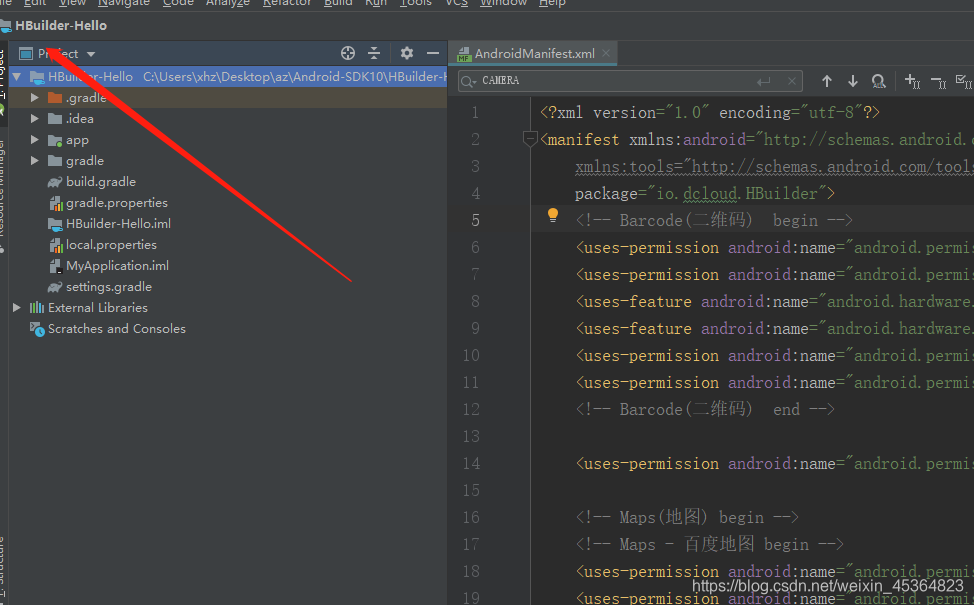Click the new line icon in search field
The height and width of the screenshot is (605, 974).
(x=764, y=81)
